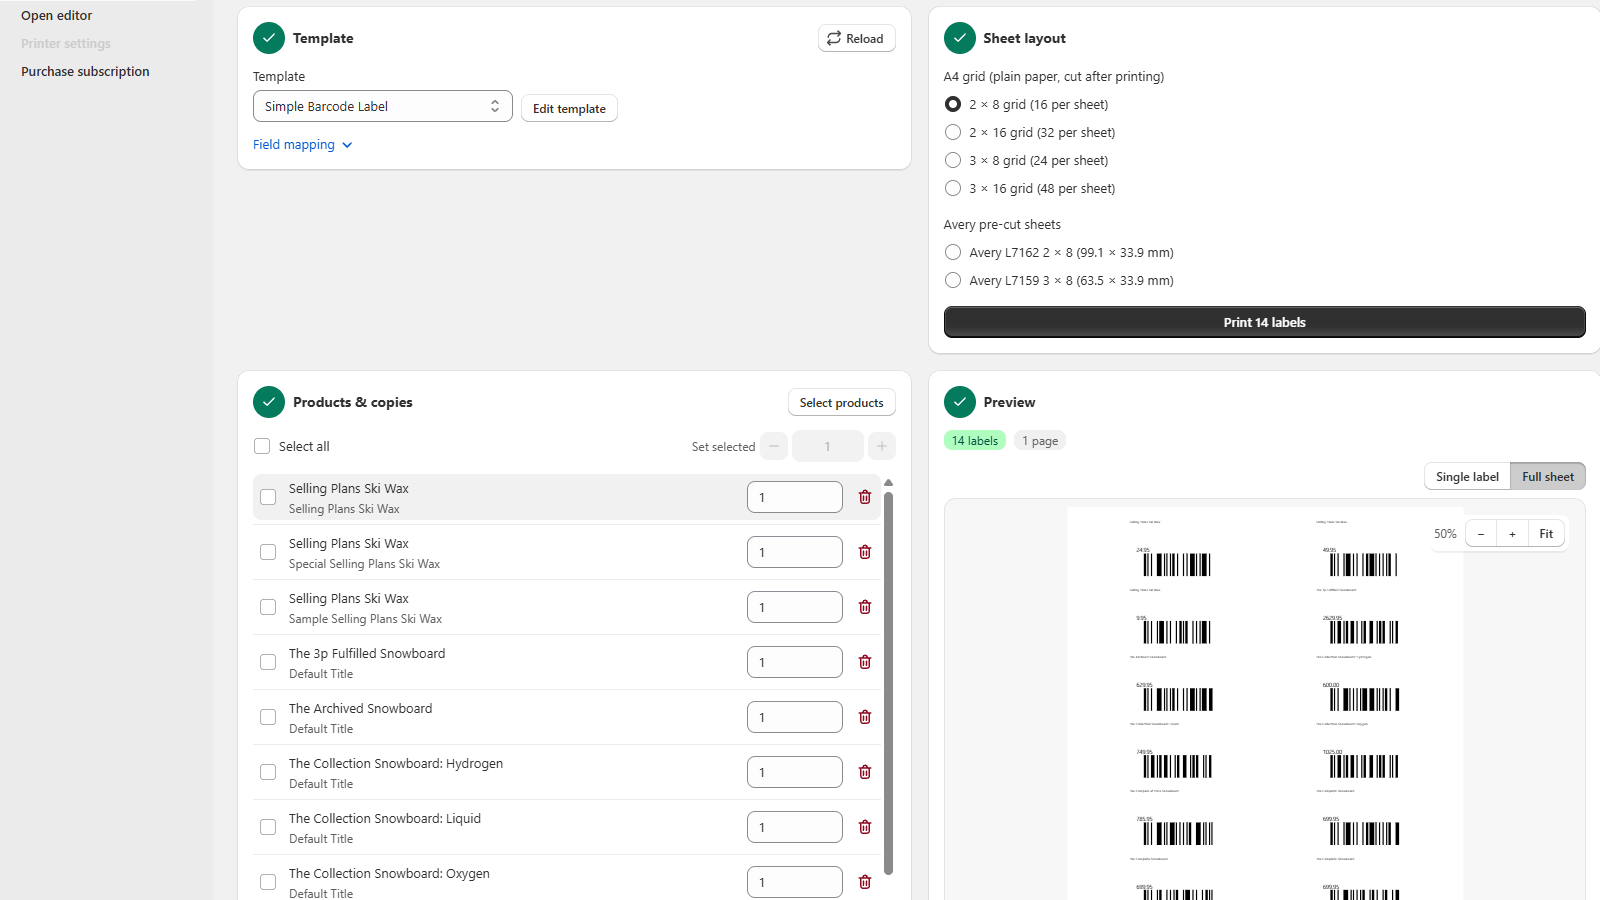
Task: Edit copies for Collection Snowboard: Hydrogen
Action: tap(795, 772)
